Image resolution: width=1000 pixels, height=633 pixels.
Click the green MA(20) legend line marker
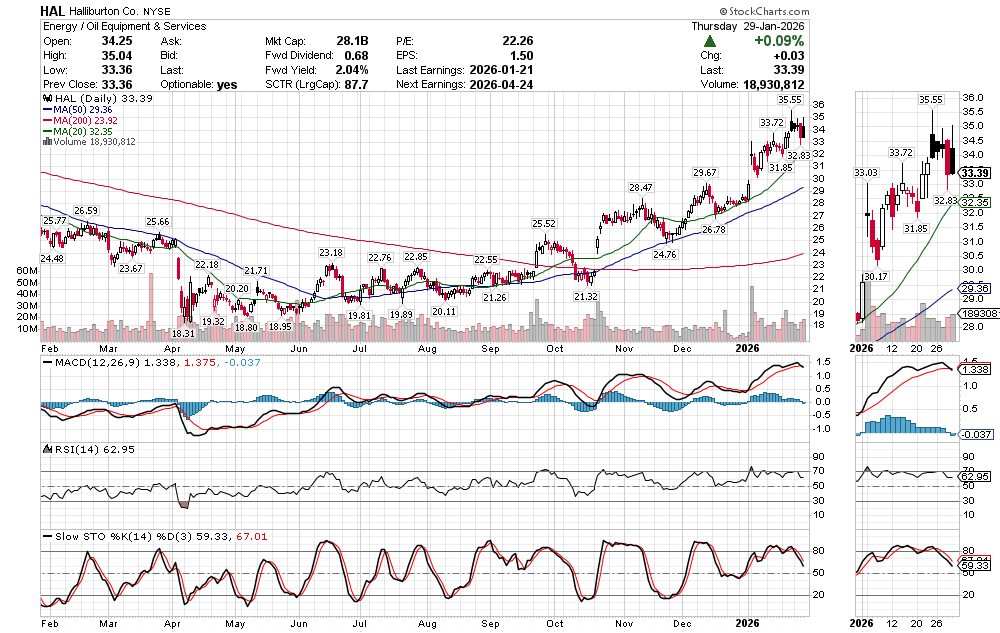point(45,131)
